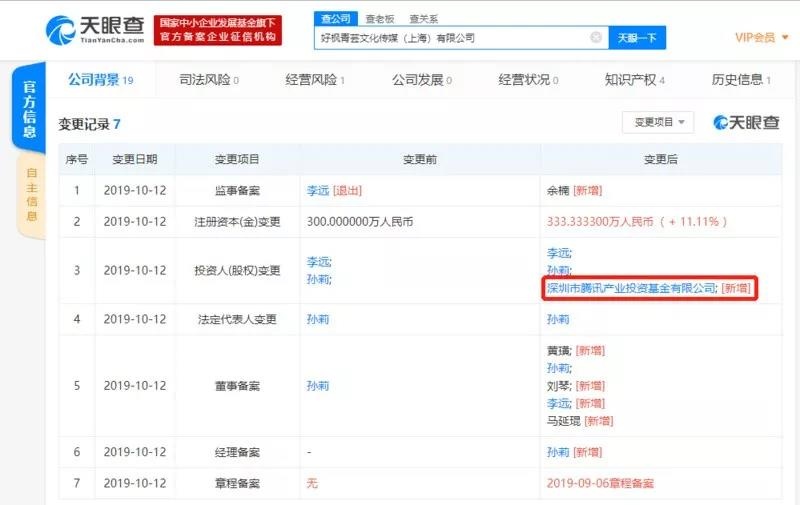
Task: Open 马延琨 link in directors row
Action: coord(564,421)
